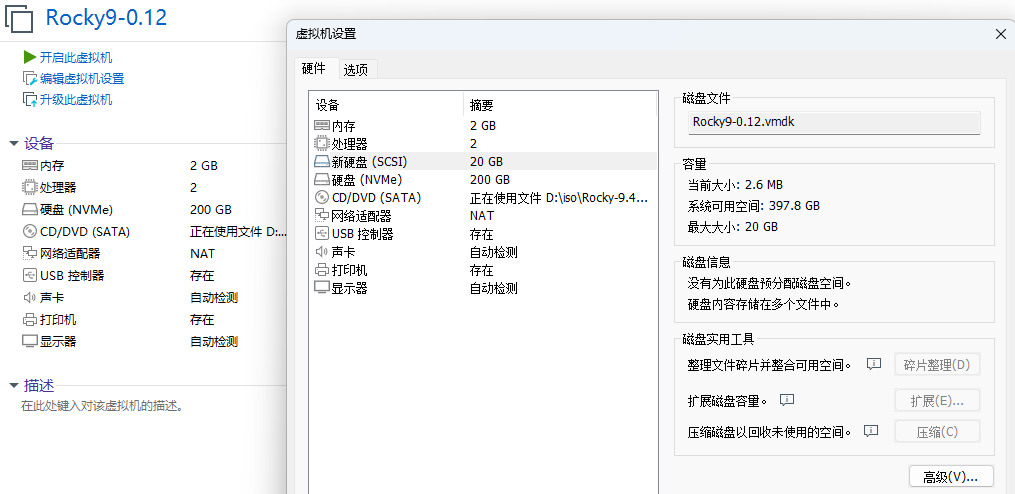Click the 扩展(E)... button
1015x494 pixels.
click(x=937, y=400)
